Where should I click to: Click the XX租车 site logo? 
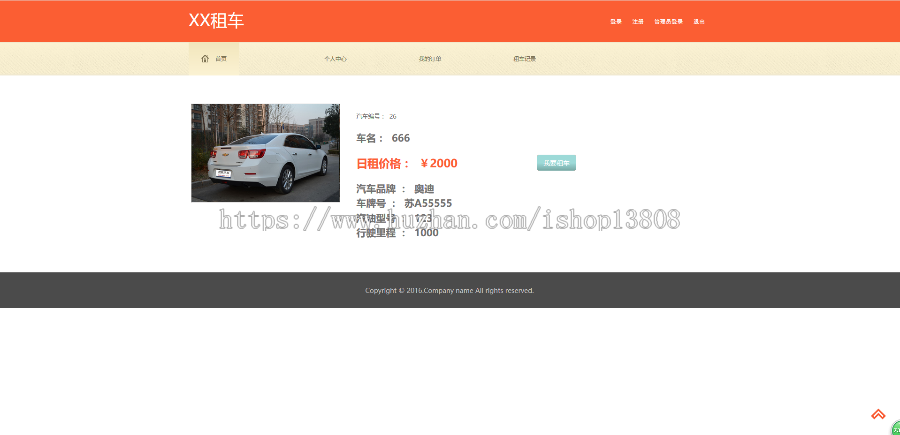coord(216,21)
